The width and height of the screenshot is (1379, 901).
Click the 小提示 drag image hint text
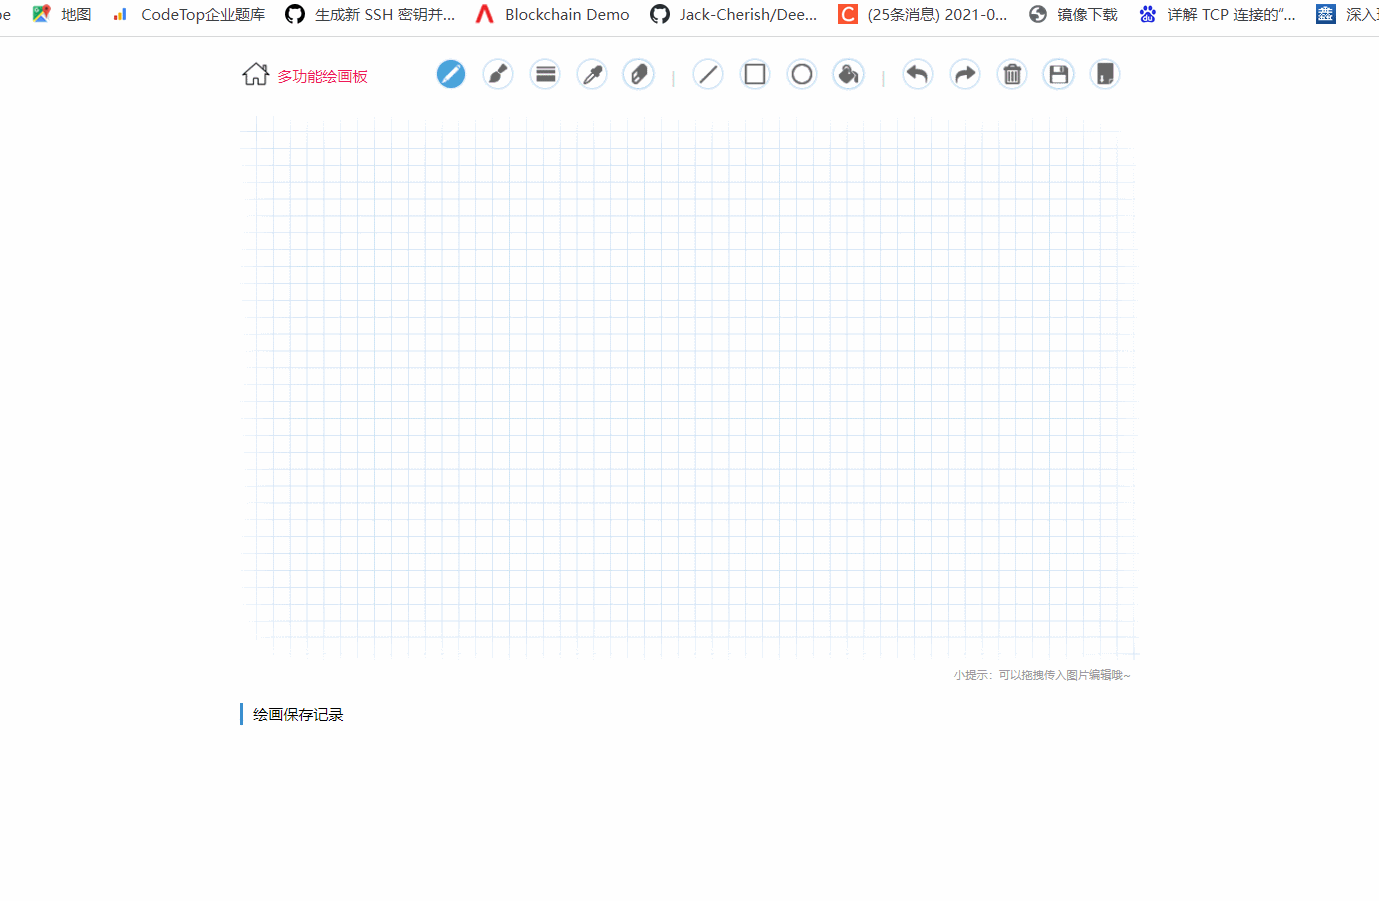click(1042, 675)
